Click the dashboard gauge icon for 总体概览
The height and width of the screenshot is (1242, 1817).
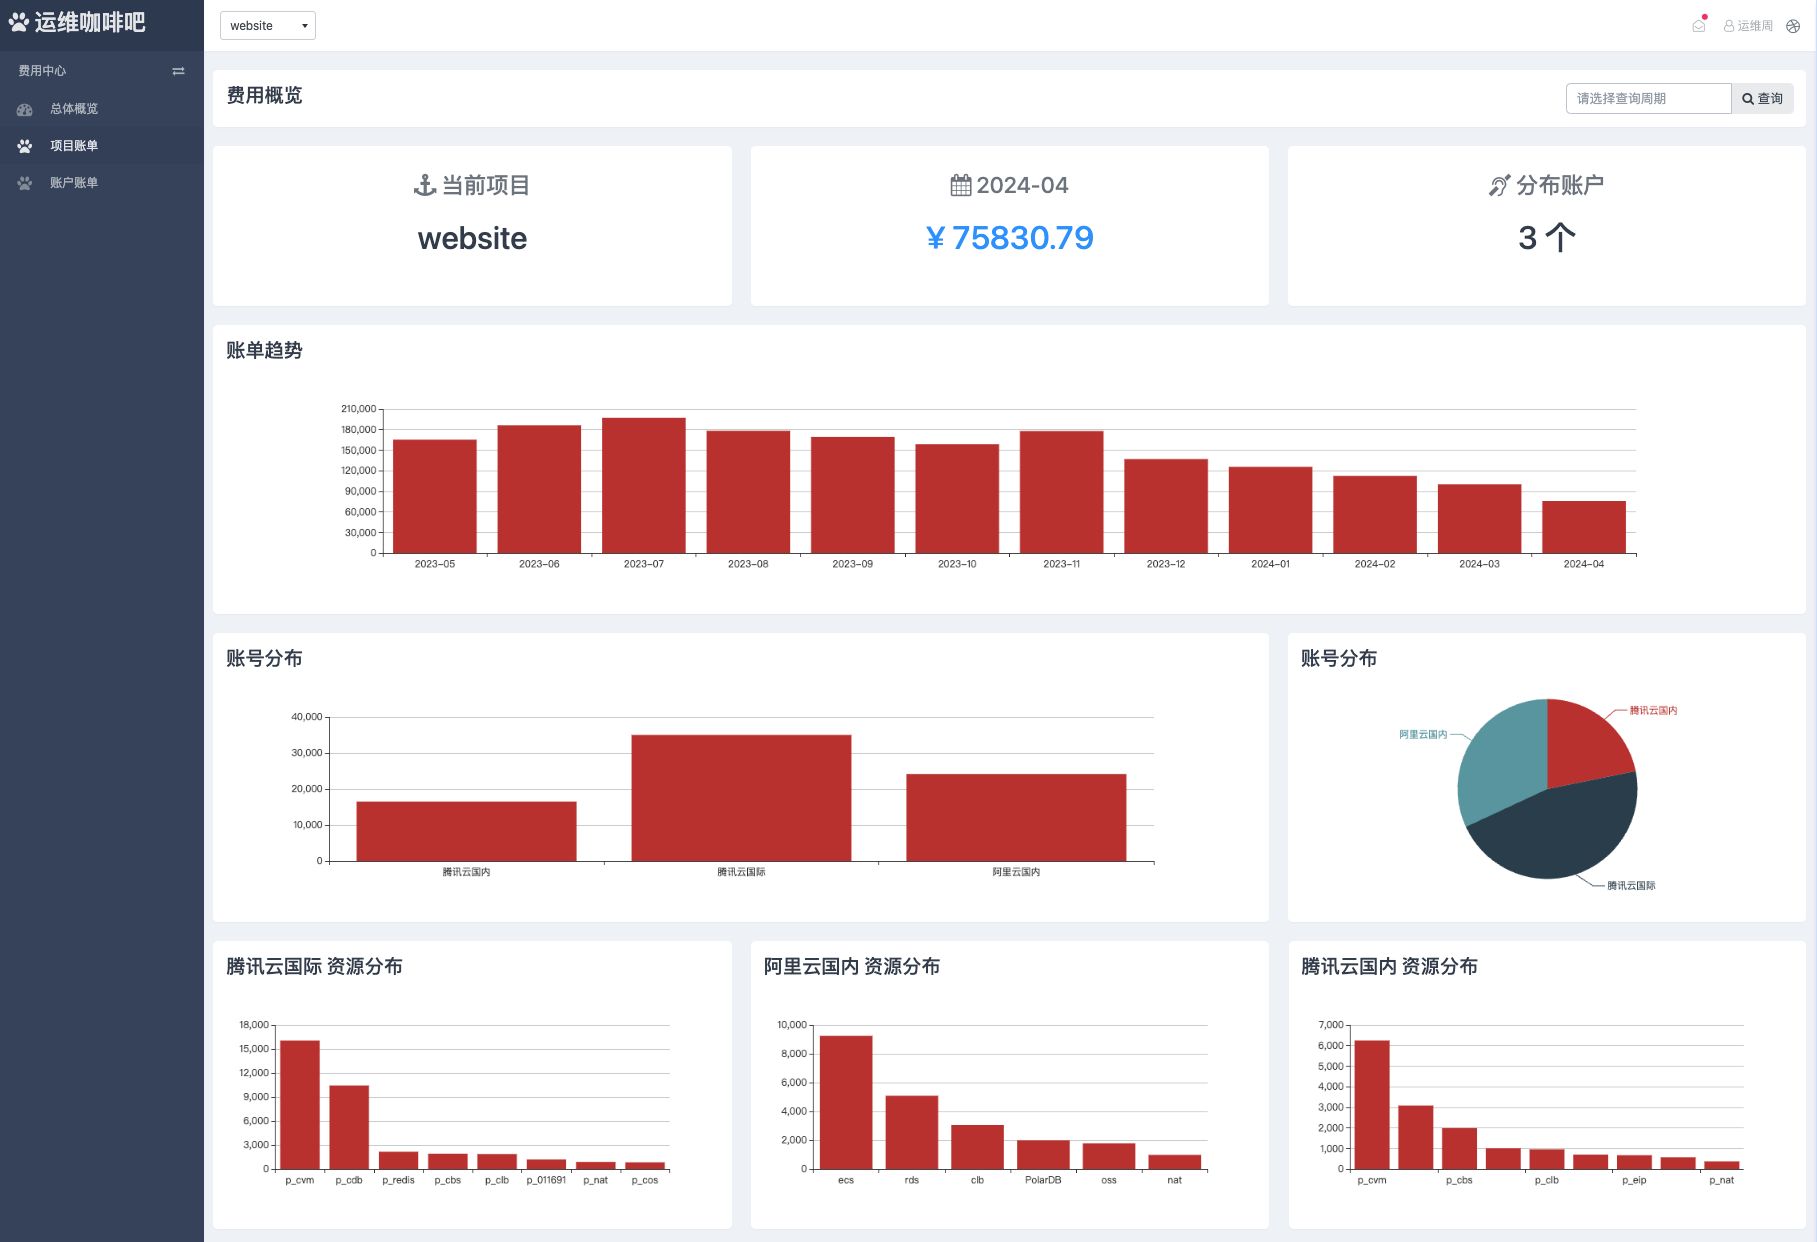pos(25,109)
